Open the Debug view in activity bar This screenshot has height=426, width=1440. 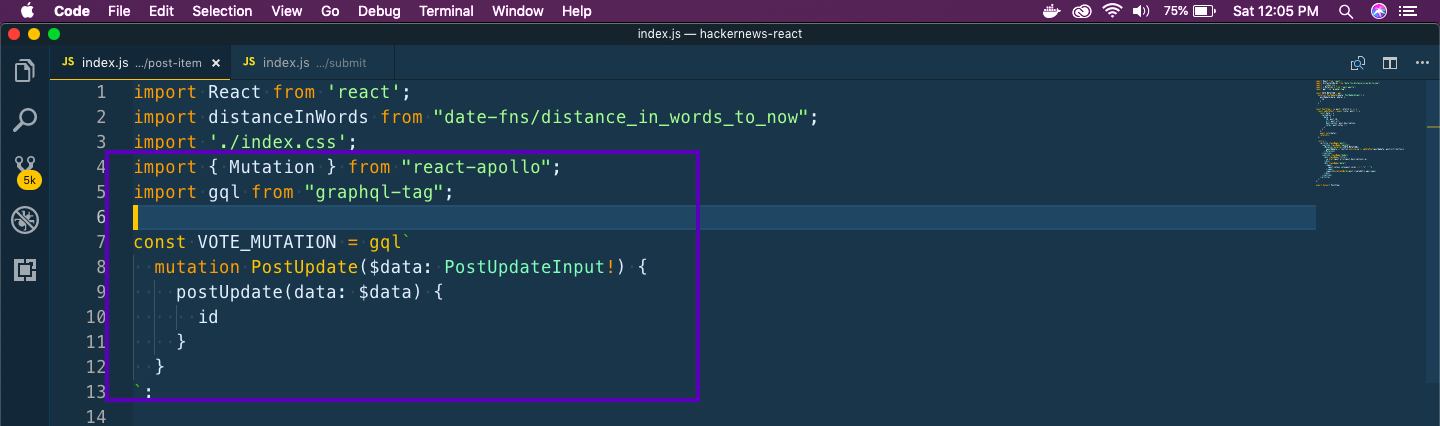point(24,221)
